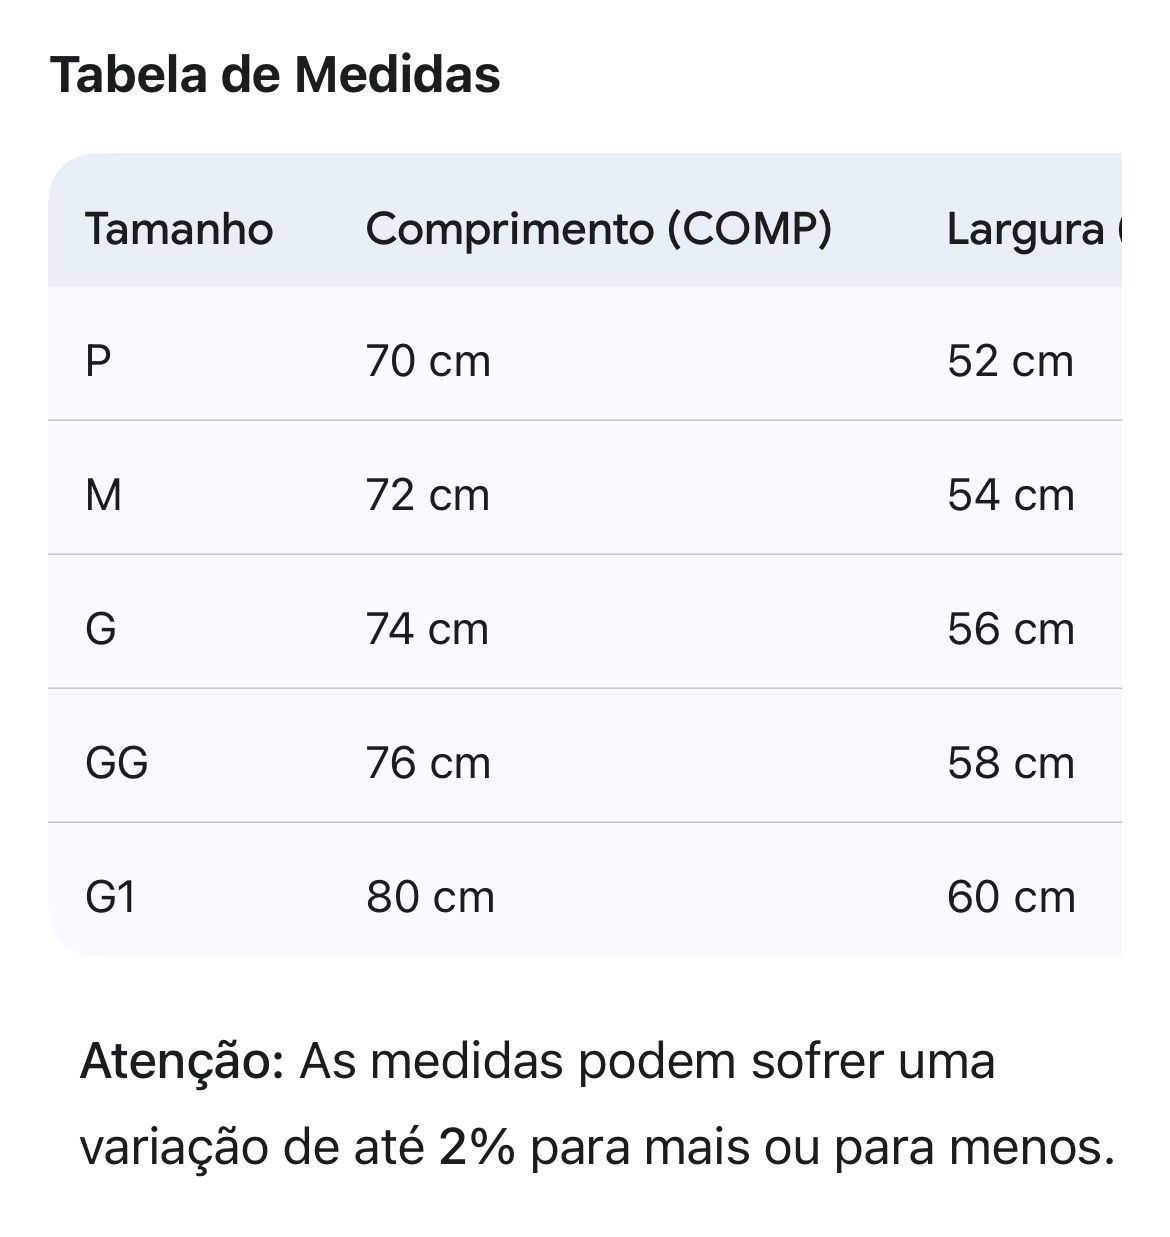Click the G1 size label
1170x1237 pixels.
[110, 897]
